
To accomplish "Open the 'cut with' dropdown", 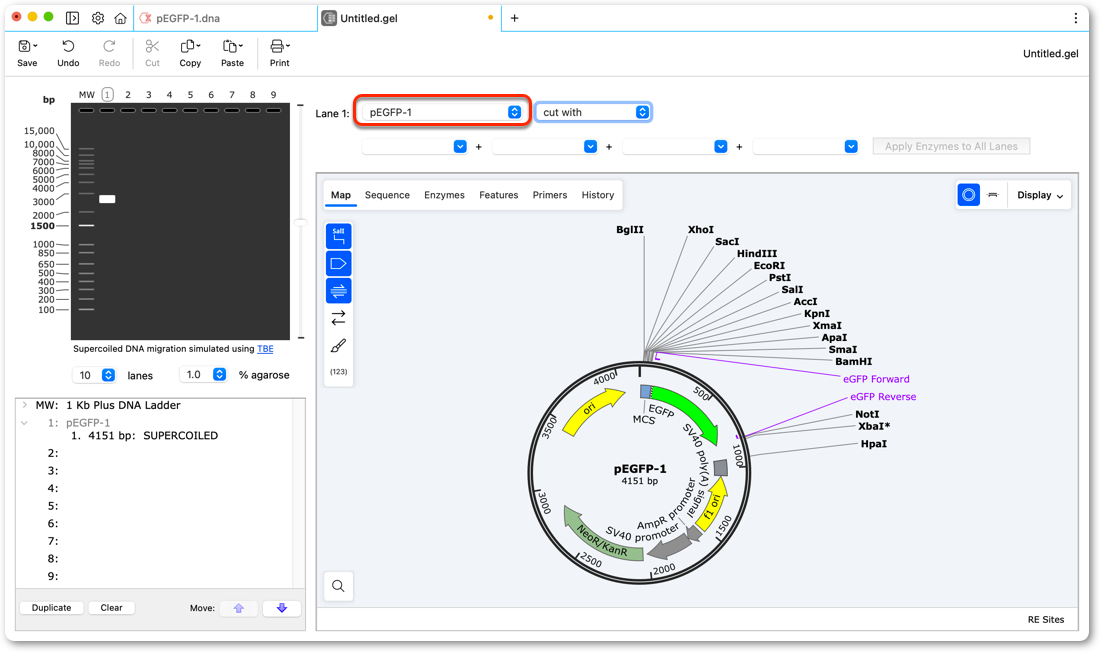I will [593, 112].
